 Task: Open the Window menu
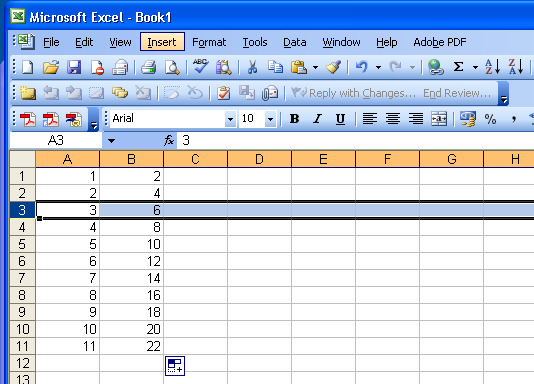[x=341, y=42]
